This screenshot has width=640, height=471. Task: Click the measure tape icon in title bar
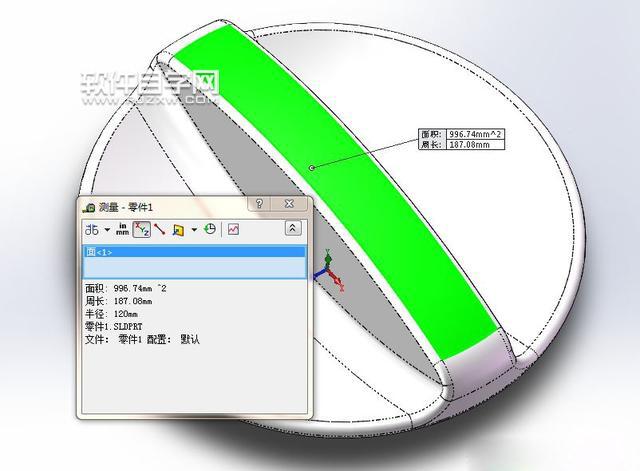[89, 207]
